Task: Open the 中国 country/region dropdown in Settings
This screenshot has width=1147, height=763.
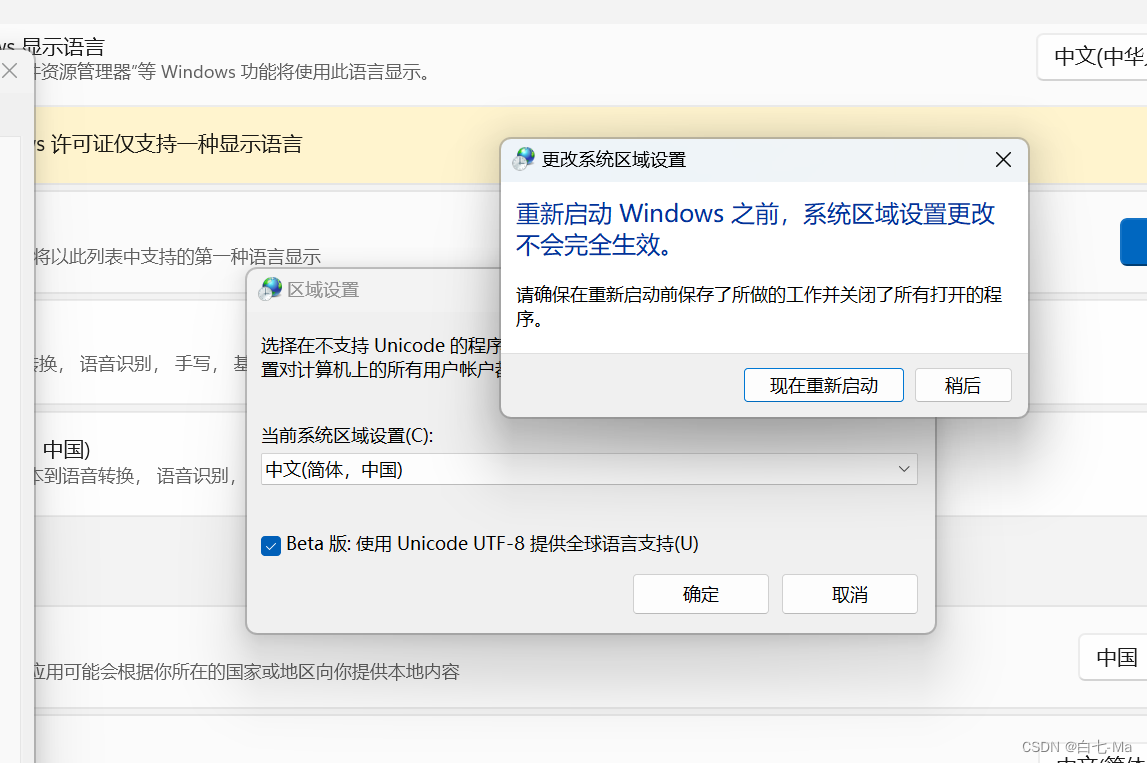Action: pyautogui.click(x=1114, y=657)
